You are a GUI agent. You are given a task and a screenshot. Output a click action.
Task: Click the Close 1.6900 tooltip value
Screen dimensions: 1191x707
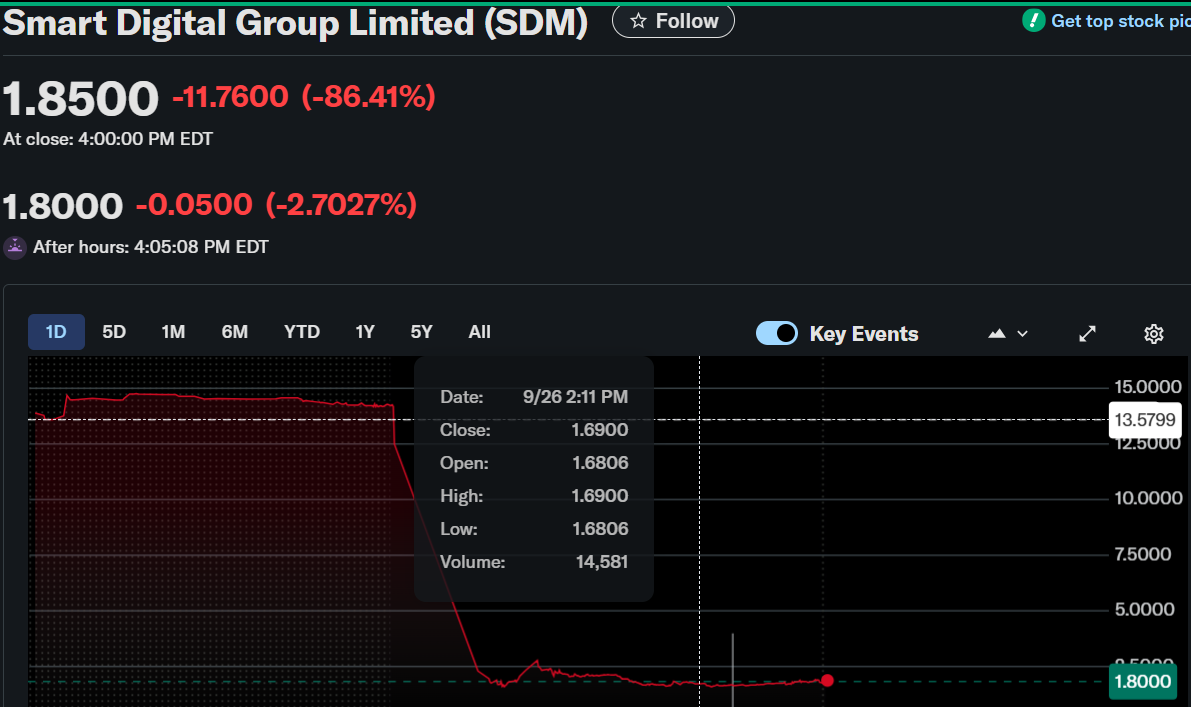[600, 430]
